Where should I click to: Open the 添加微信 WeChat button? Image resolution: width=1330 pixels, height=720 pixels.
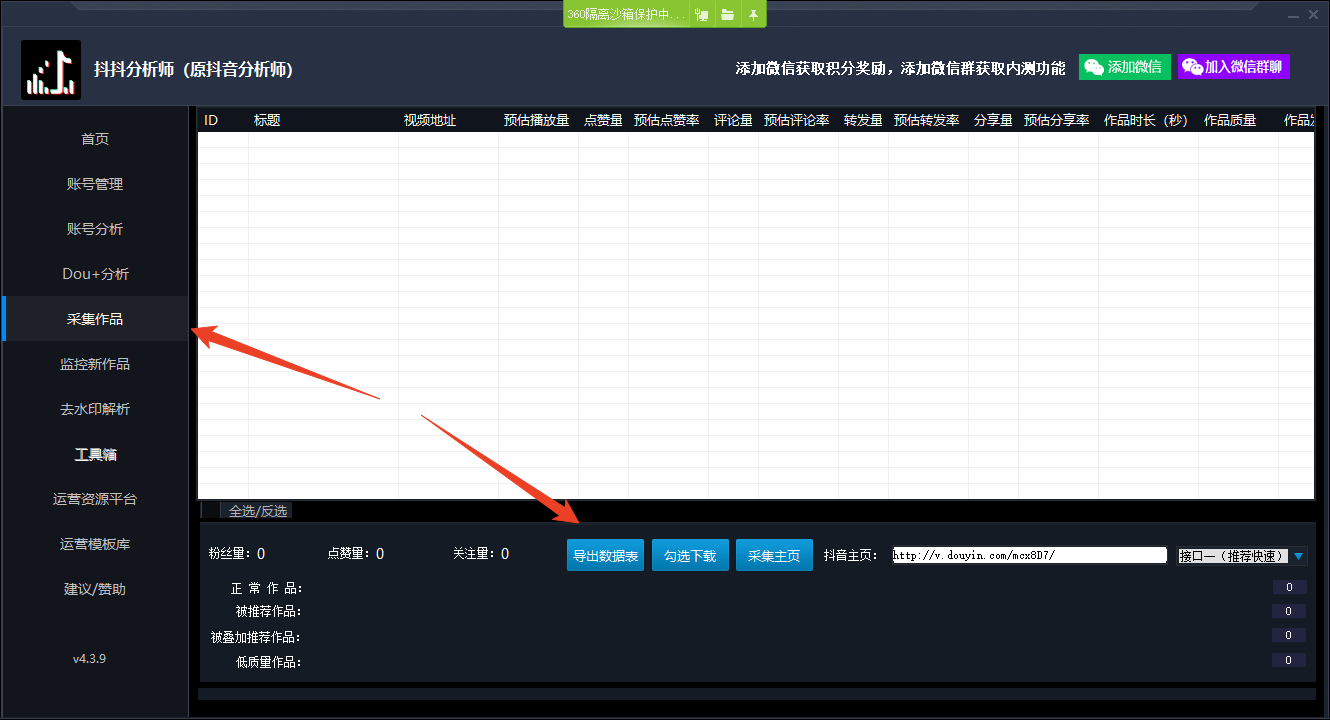pyautogui.click(x=1124, y=66)
